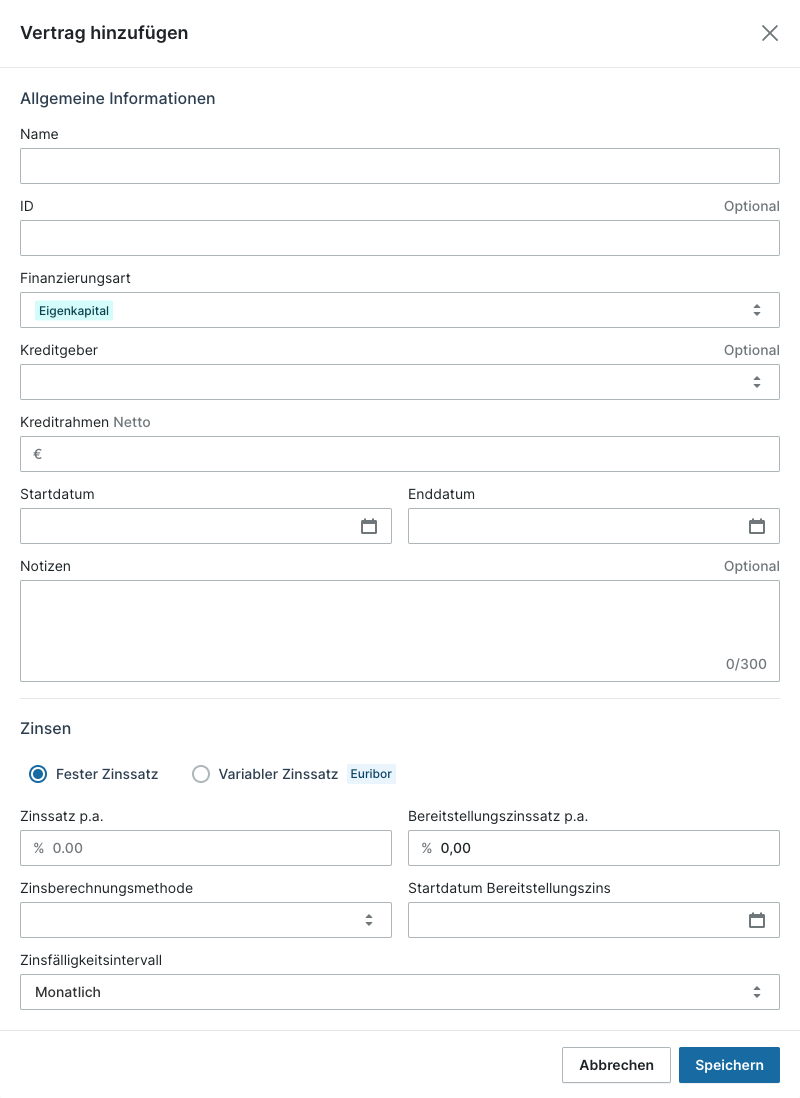Open the Kreditgeber dropdown
Screen dimensions: 800x1098
(x=399, y=382)
